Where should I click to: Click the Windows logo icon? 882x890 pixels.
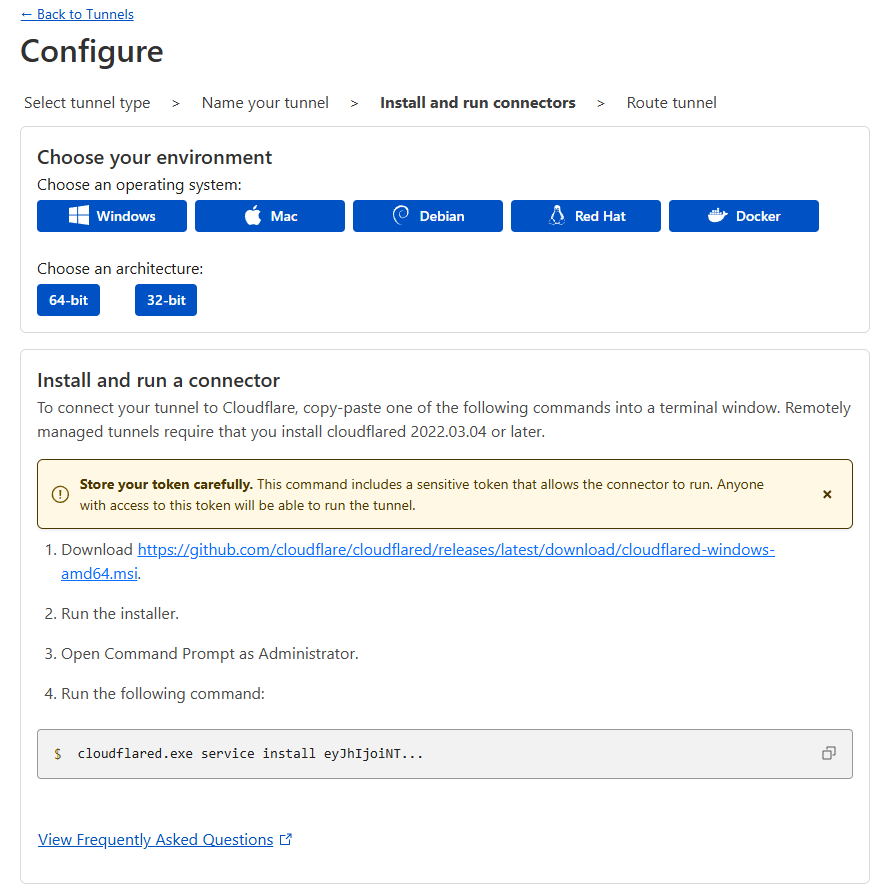click(79, 216)
